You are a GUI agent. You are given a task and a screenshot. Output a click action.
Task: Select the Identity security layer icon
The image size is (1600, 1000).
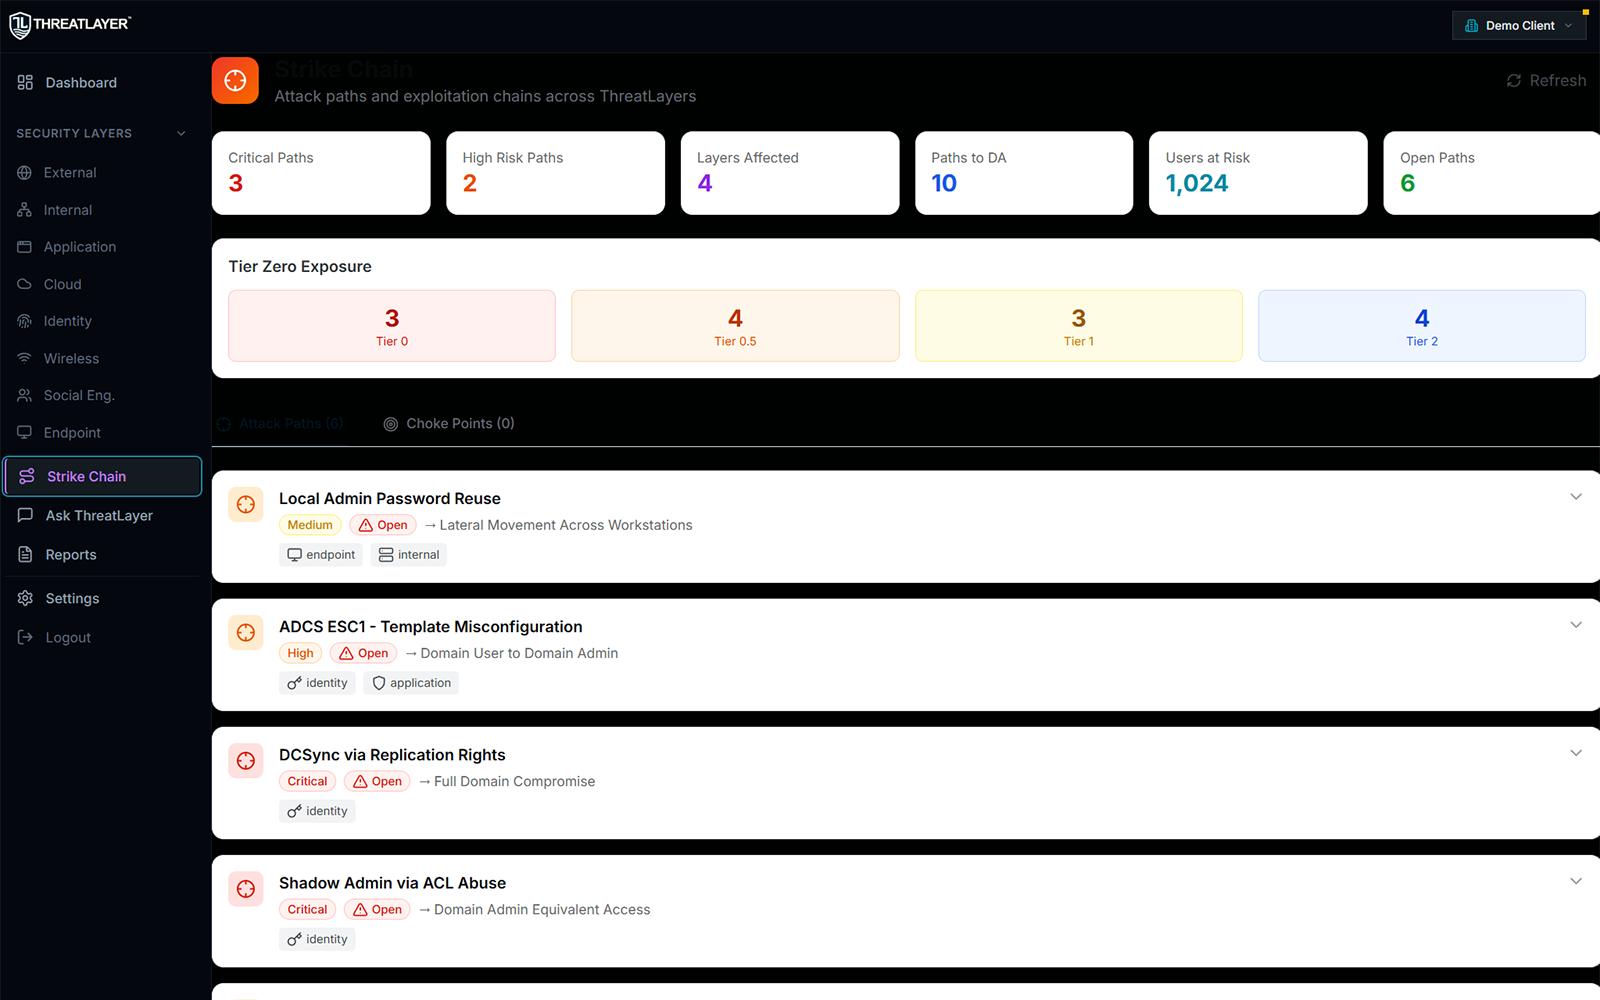tap(24, 320)
